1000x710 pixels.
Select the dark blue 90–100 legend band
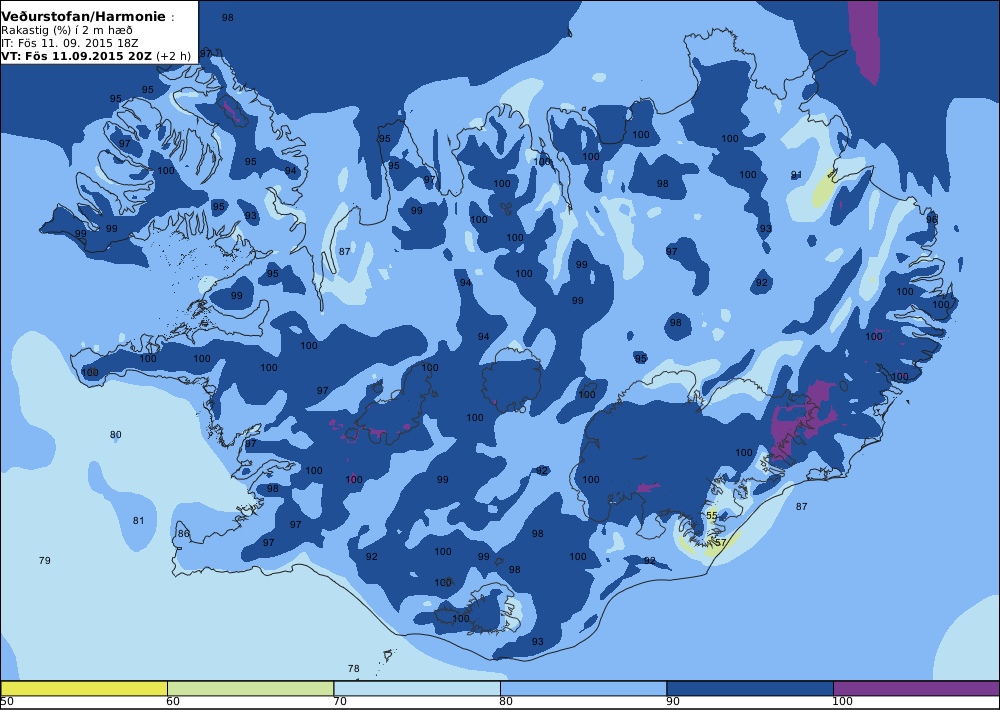(749, 688)
